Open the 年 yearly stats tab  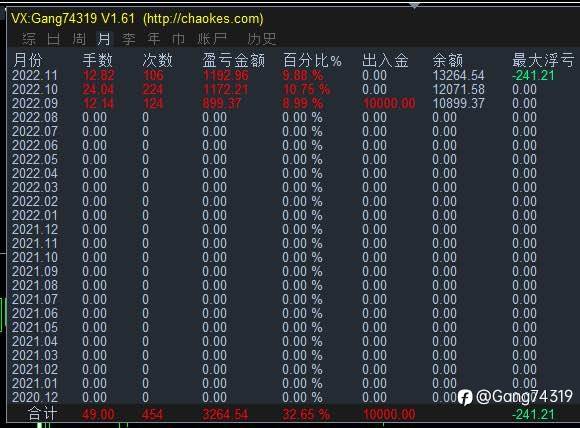click(154, 39)
